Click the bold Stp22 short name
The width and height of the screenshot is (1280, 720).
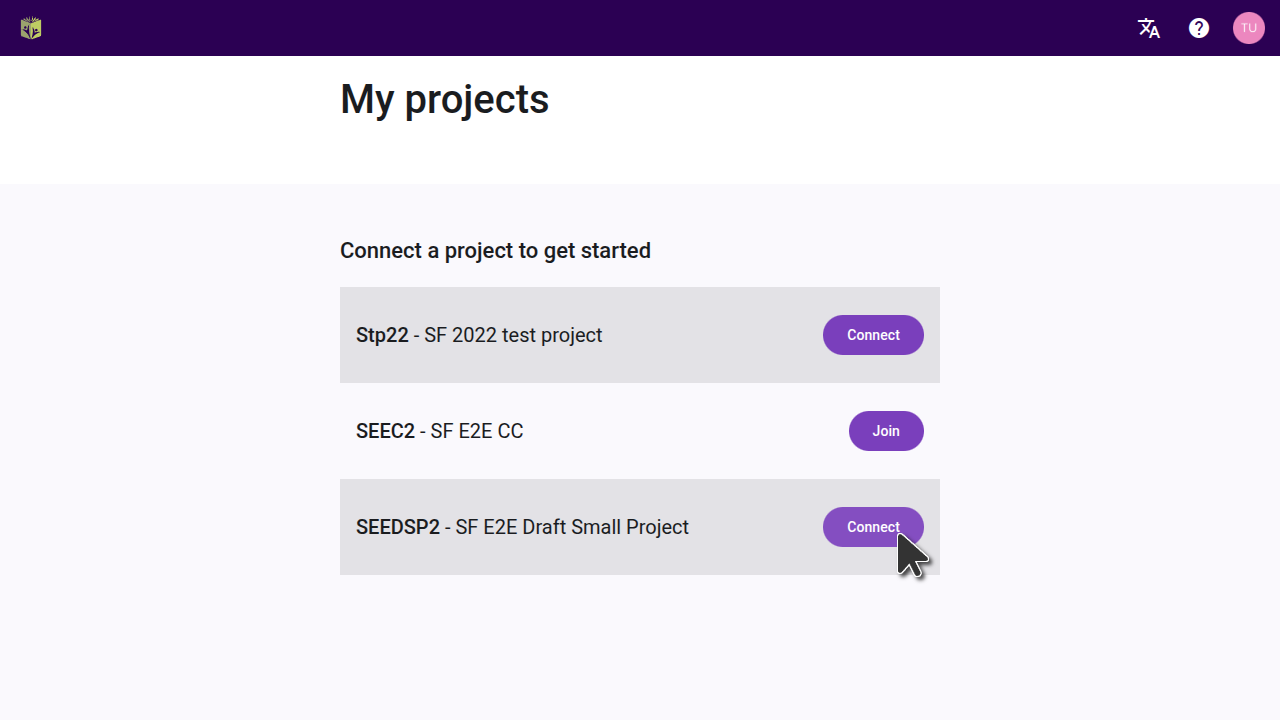pyautogui.click(x=382, y=335)
